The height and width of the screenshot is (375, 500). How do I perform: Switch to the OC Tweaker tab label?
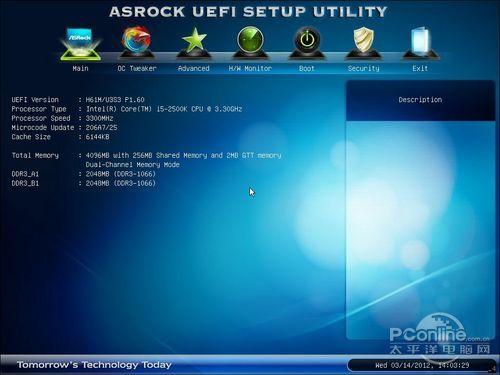click(x=137, y=68)
